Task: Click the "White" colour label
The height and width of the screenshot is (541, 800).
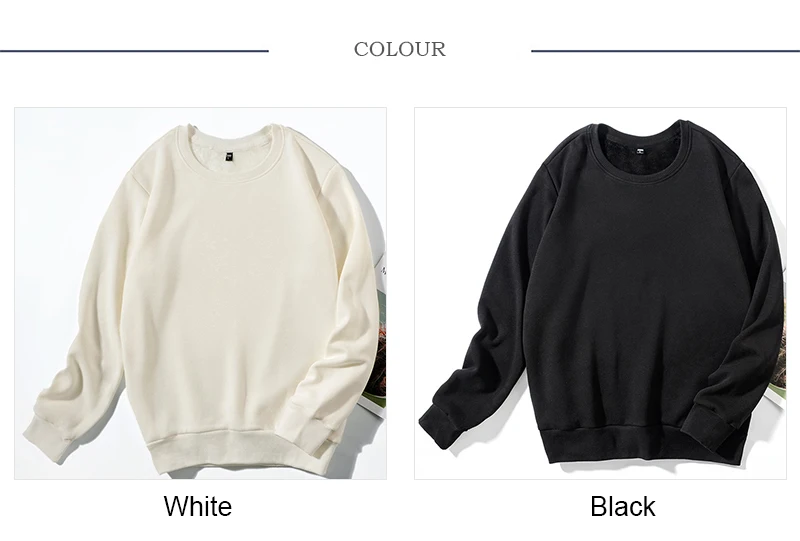Action: (198, 506)
